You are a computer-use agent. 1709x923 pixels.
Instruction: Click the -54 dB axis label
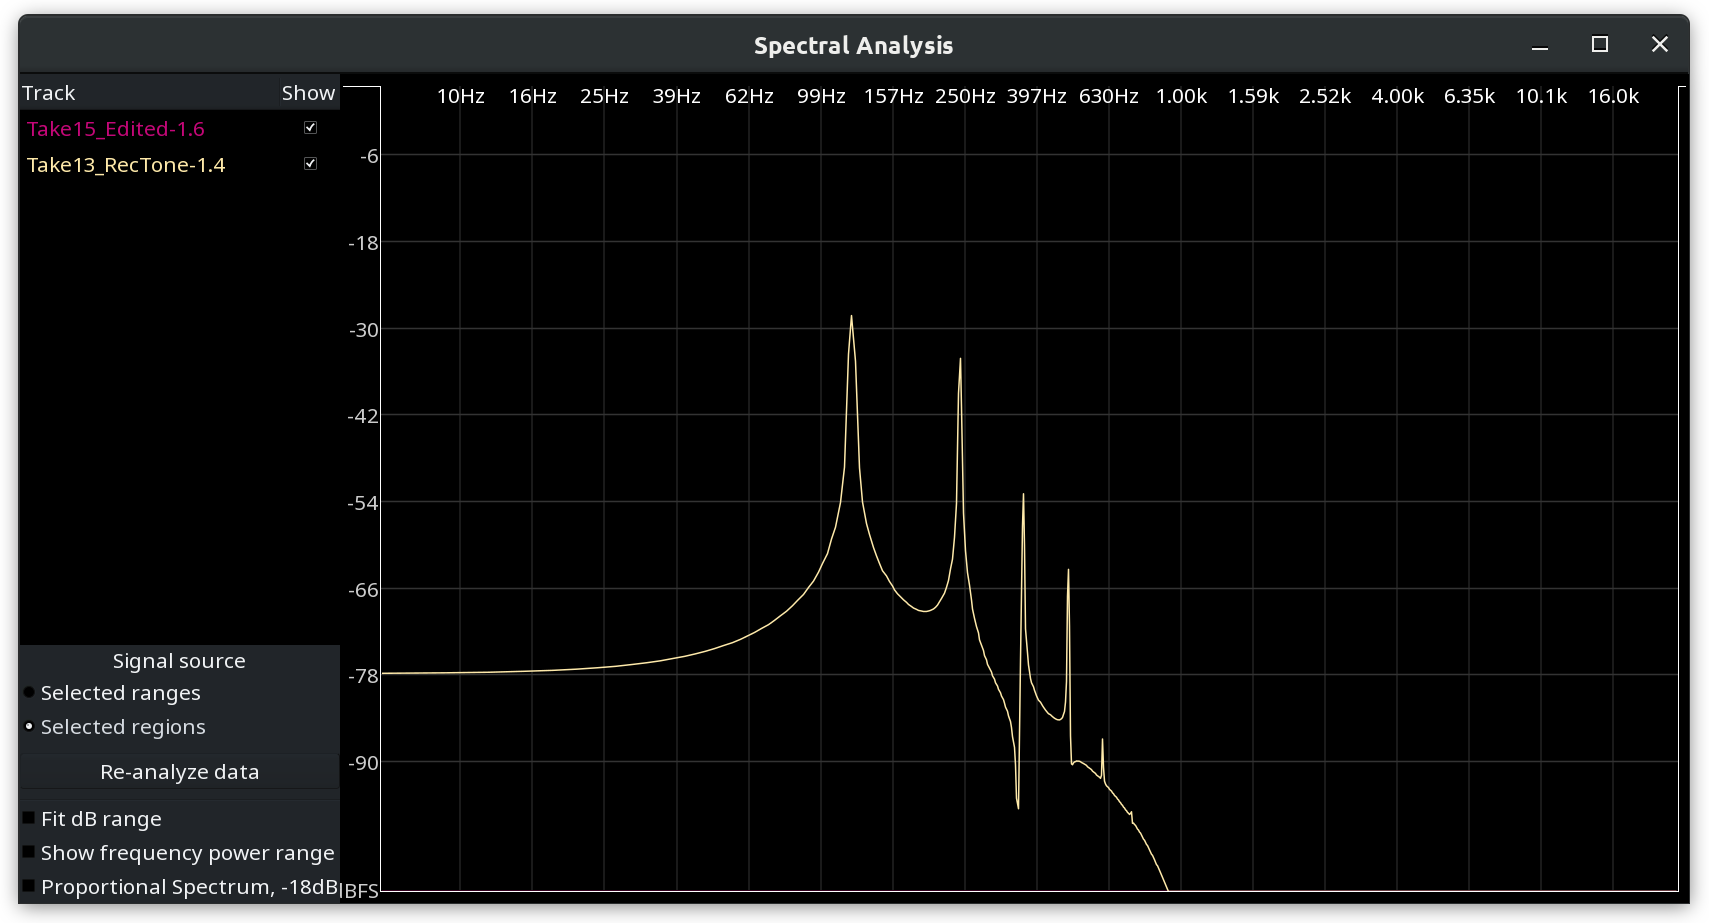[x=364, y=503]
